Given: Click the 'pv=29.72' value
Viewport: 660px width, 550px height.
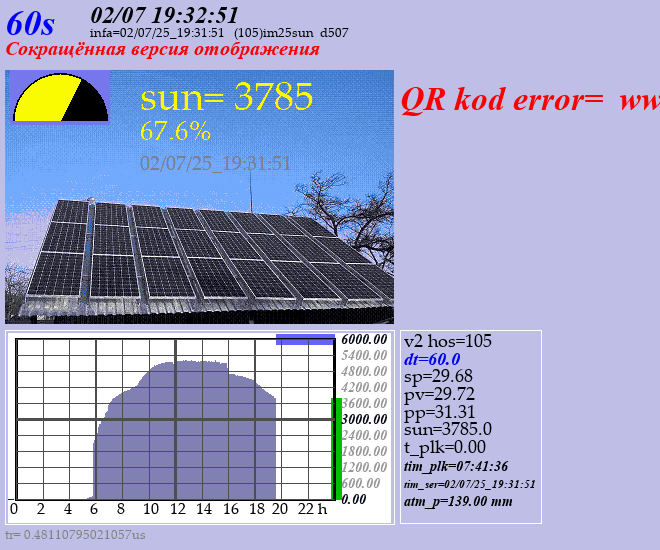Looking at the screenshot, I should (439, 394).
